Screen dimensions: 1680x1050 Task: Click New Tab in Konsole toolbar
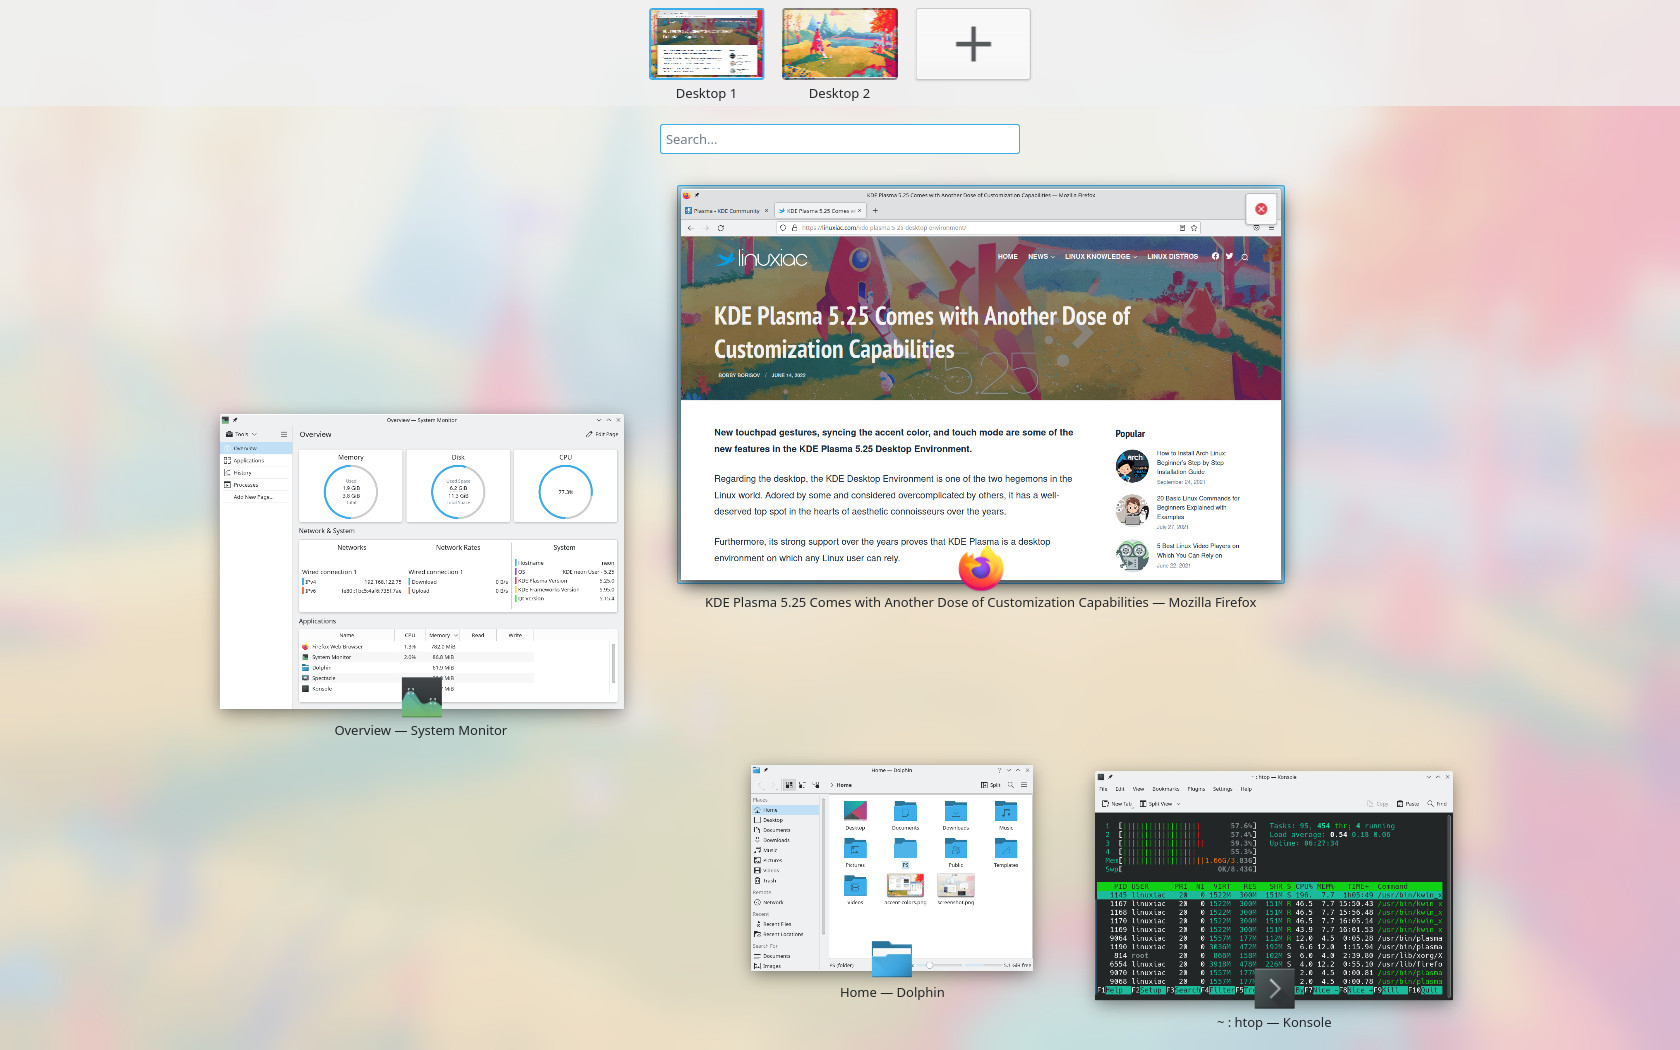(1117, 804)
